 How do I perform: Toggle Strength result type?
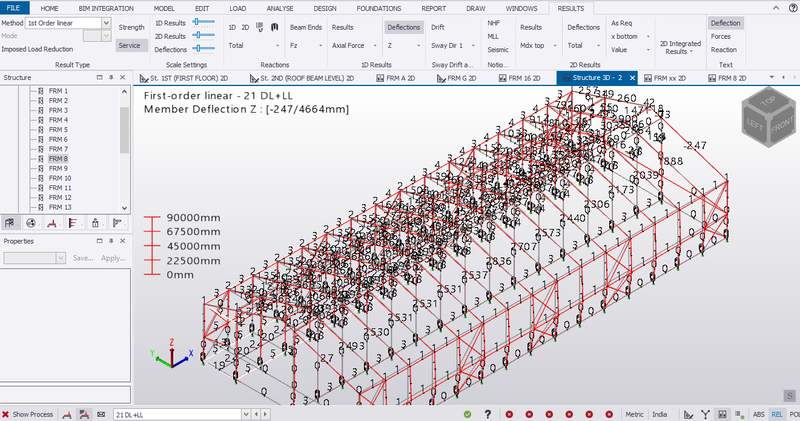coord(132,27)
